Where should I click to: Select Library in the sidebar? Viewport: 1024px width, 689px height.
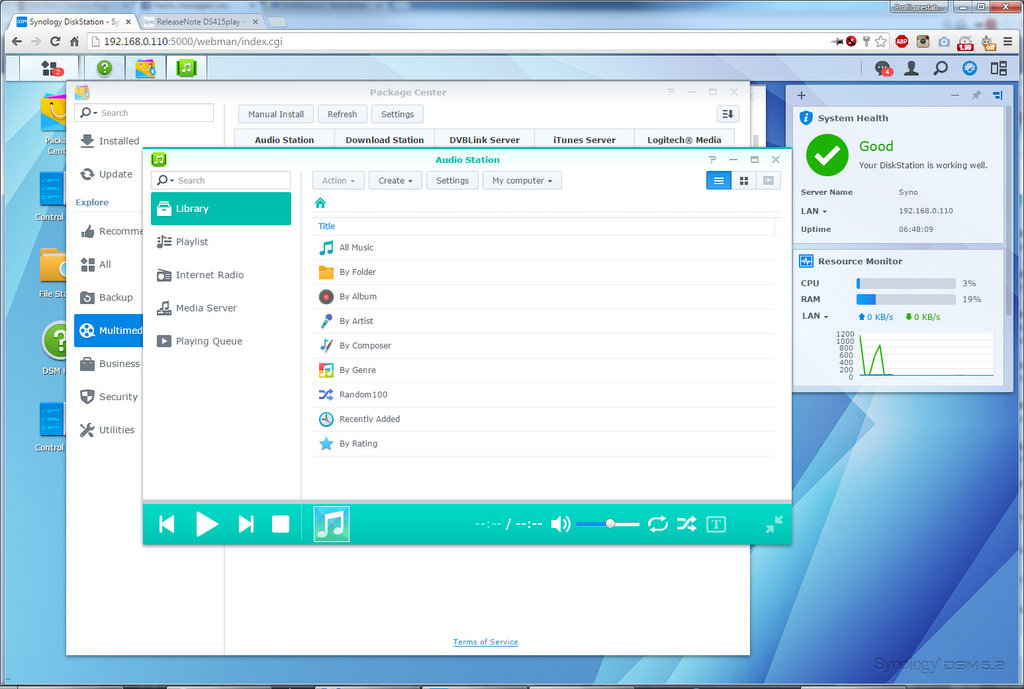(x=221, y=208)
